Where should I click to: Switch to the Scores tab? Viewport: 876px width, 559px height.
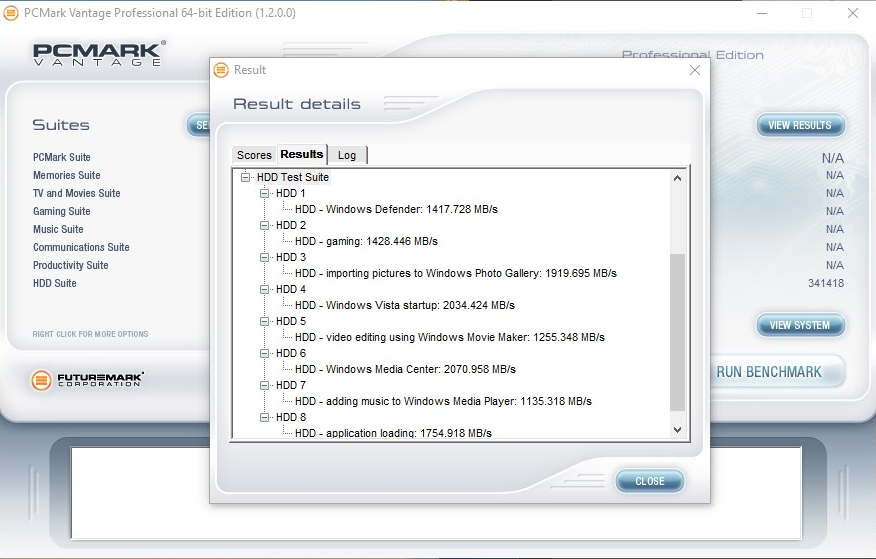[254, 155]
